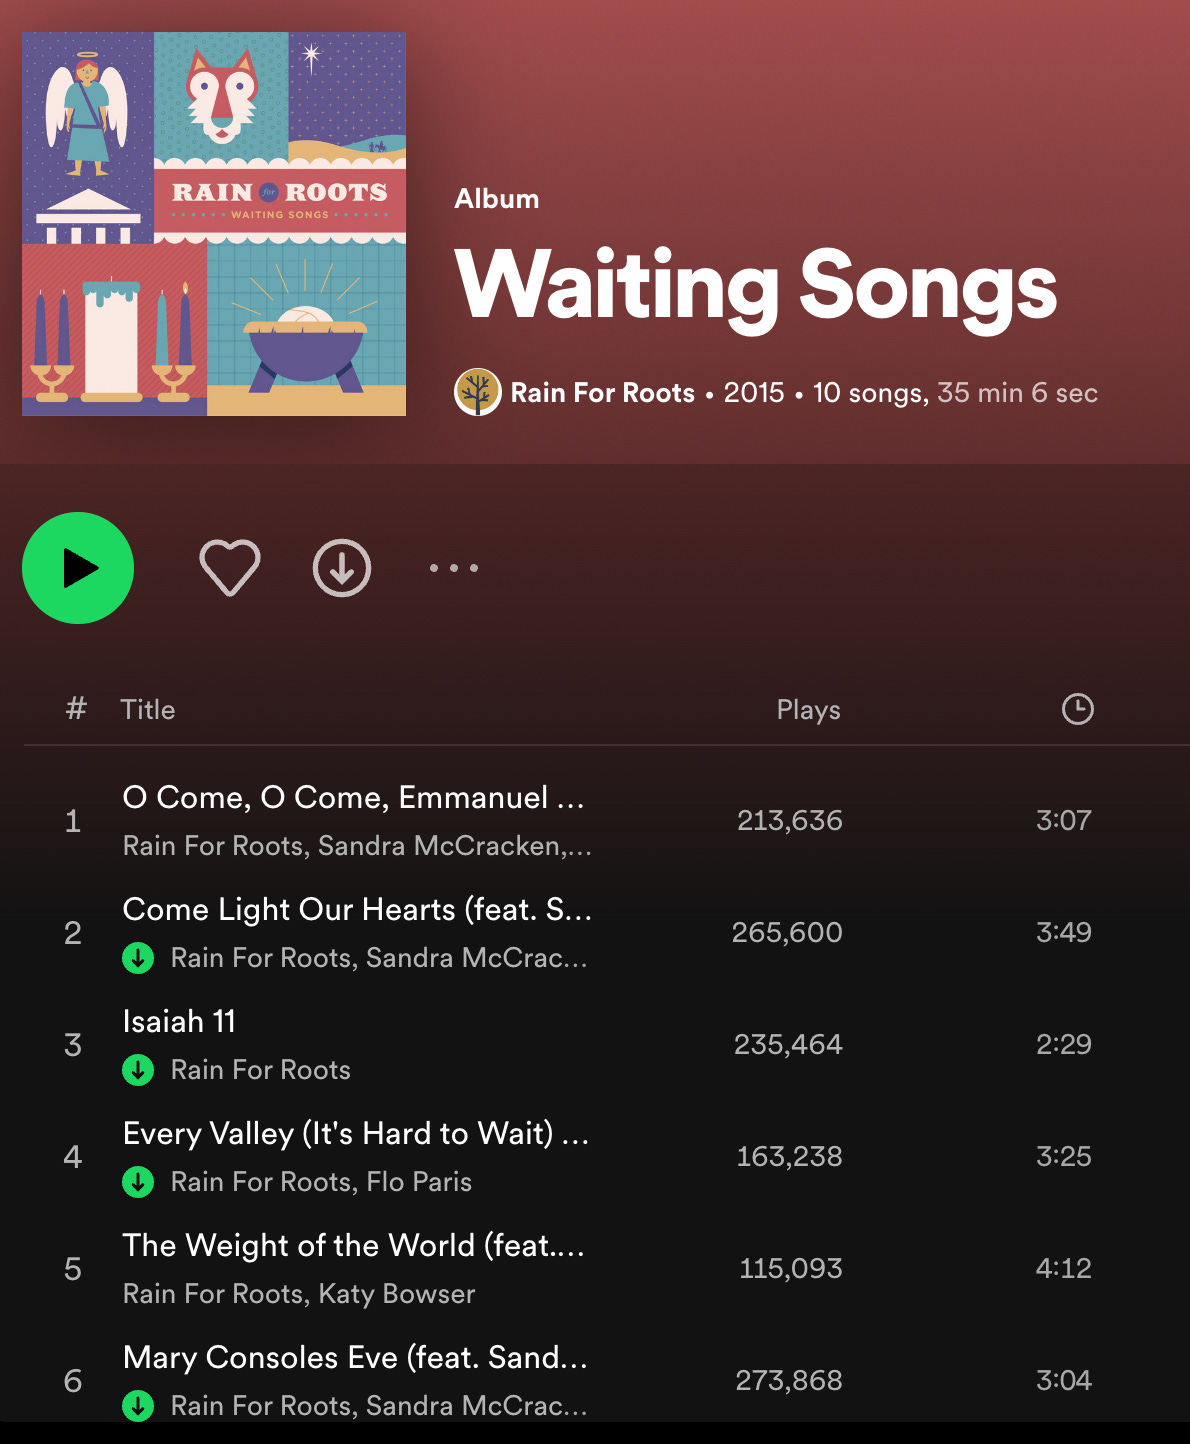Image resolution: width=1190 pixels, height=1444 pixels.
Task: Open the three-dot more options menu
Action: click(x=454, y=568)
